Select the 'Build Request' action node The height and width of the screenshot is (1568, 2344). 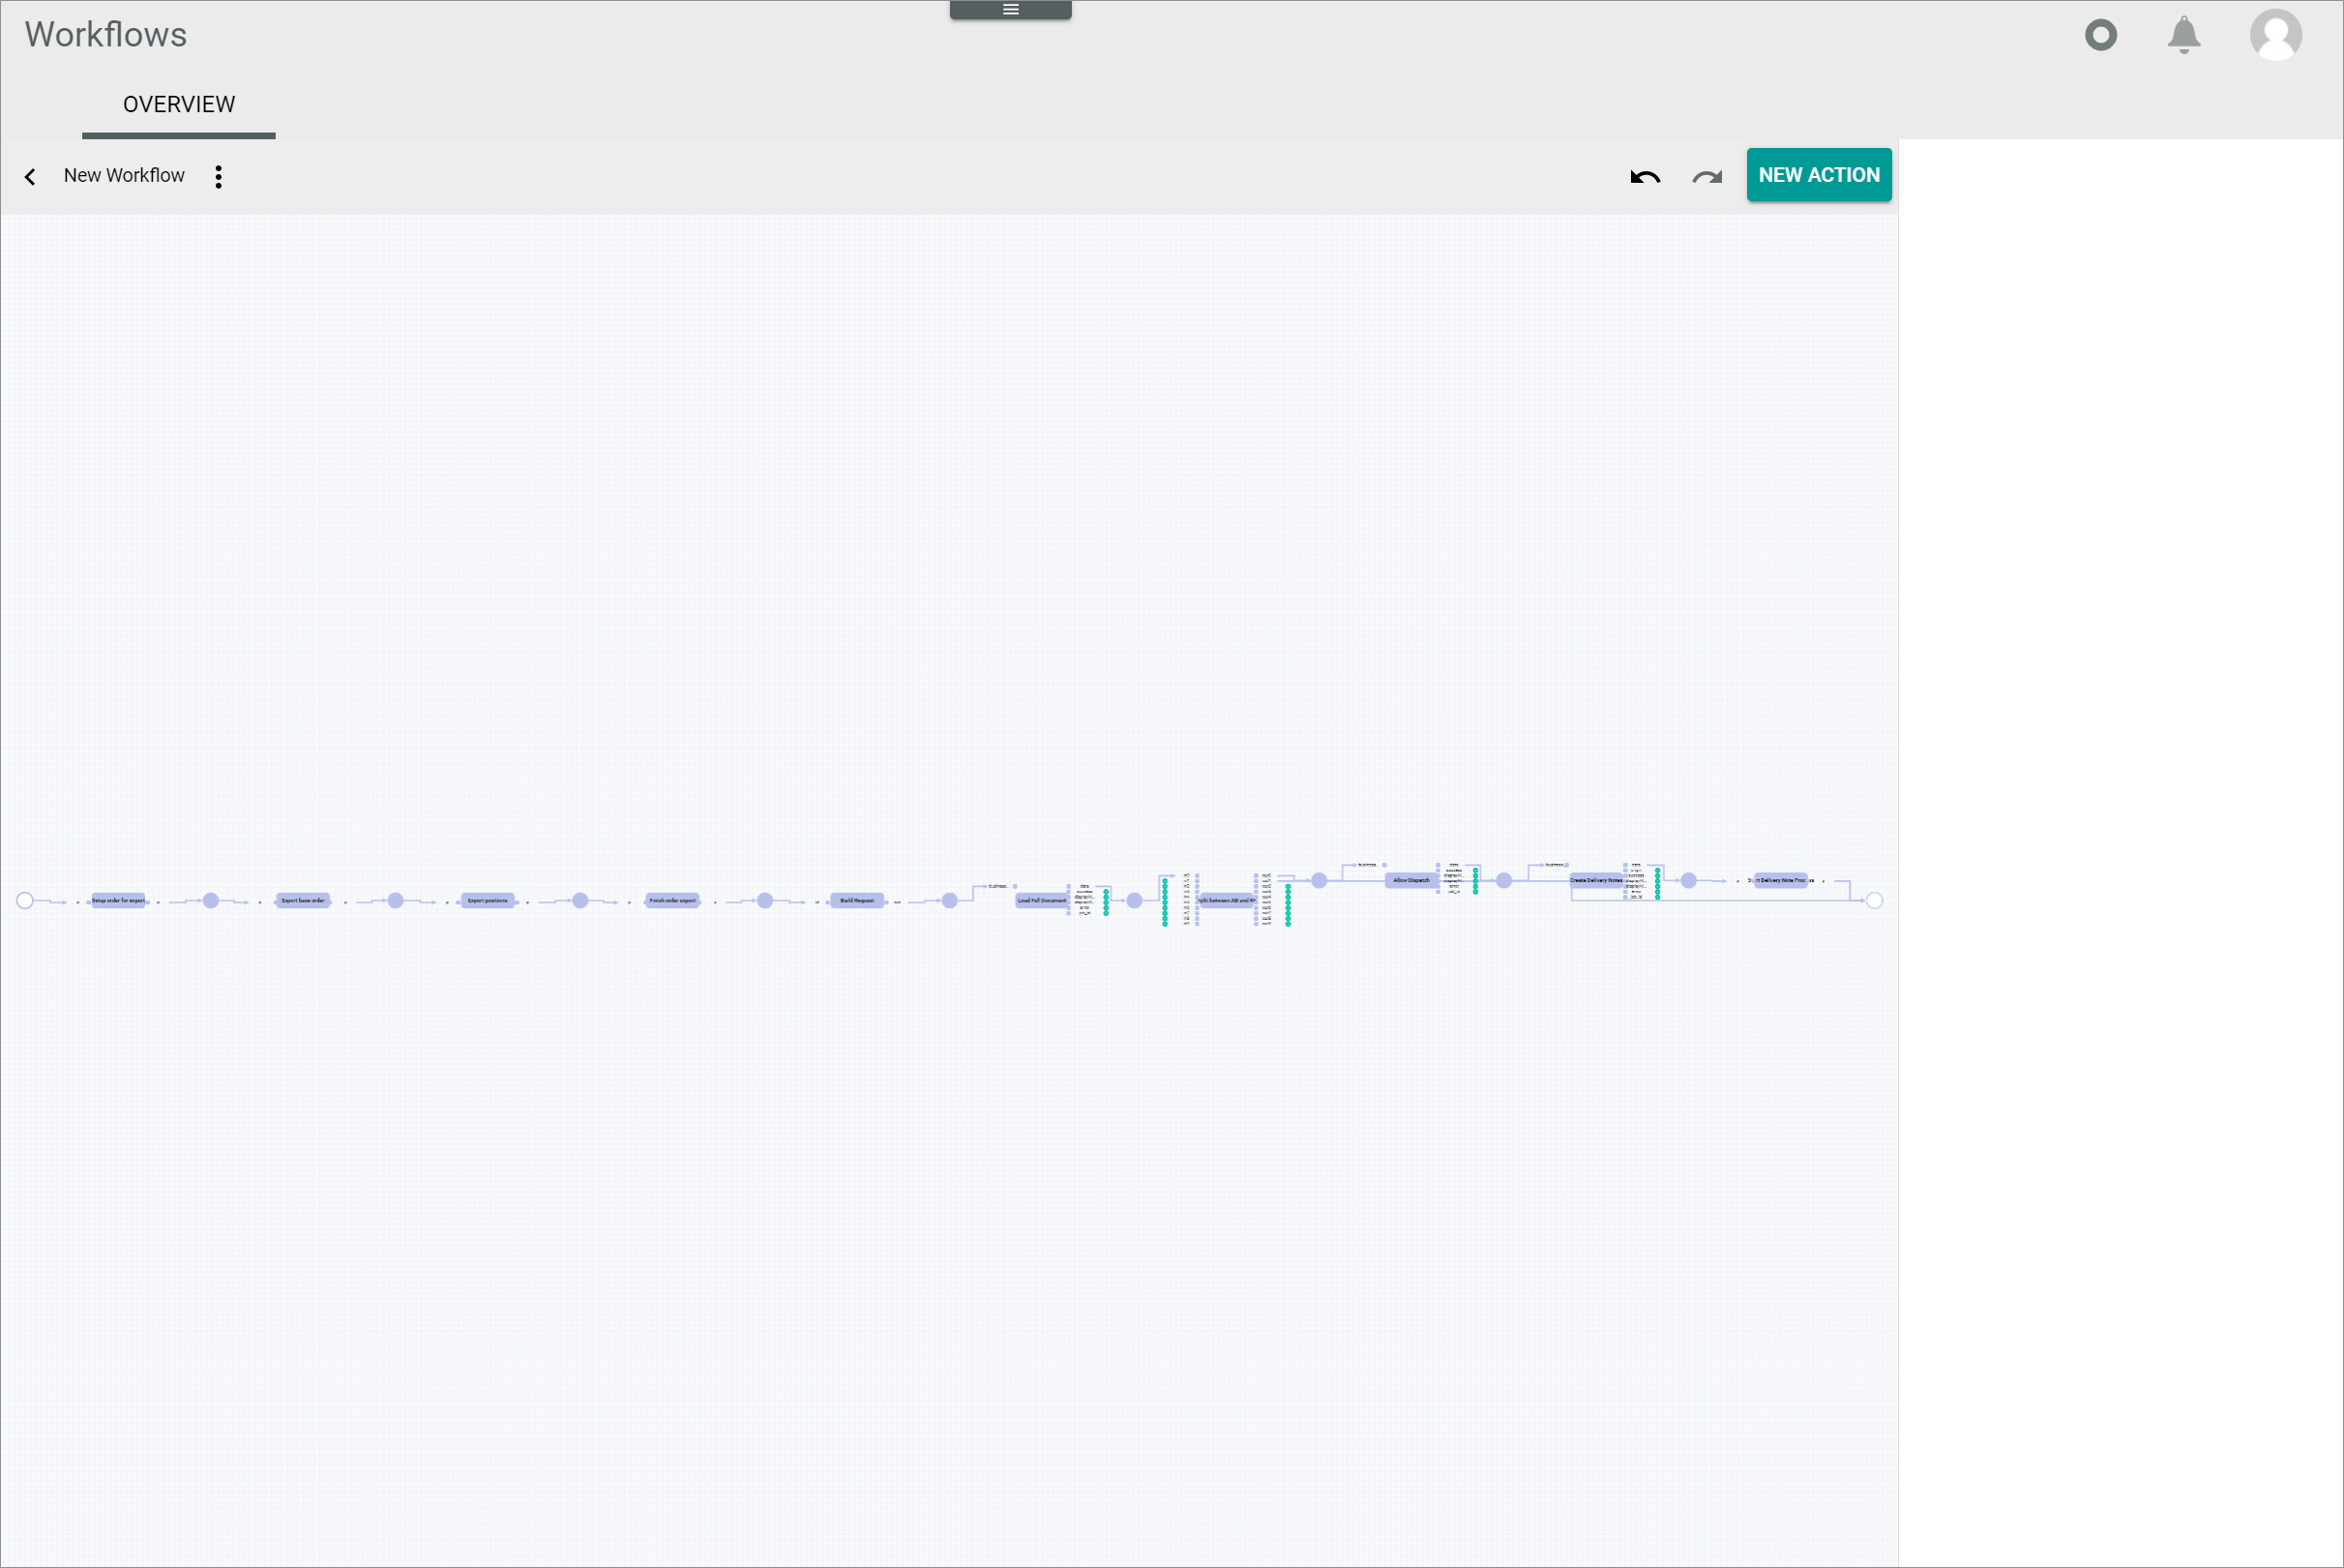click(857, 901)
